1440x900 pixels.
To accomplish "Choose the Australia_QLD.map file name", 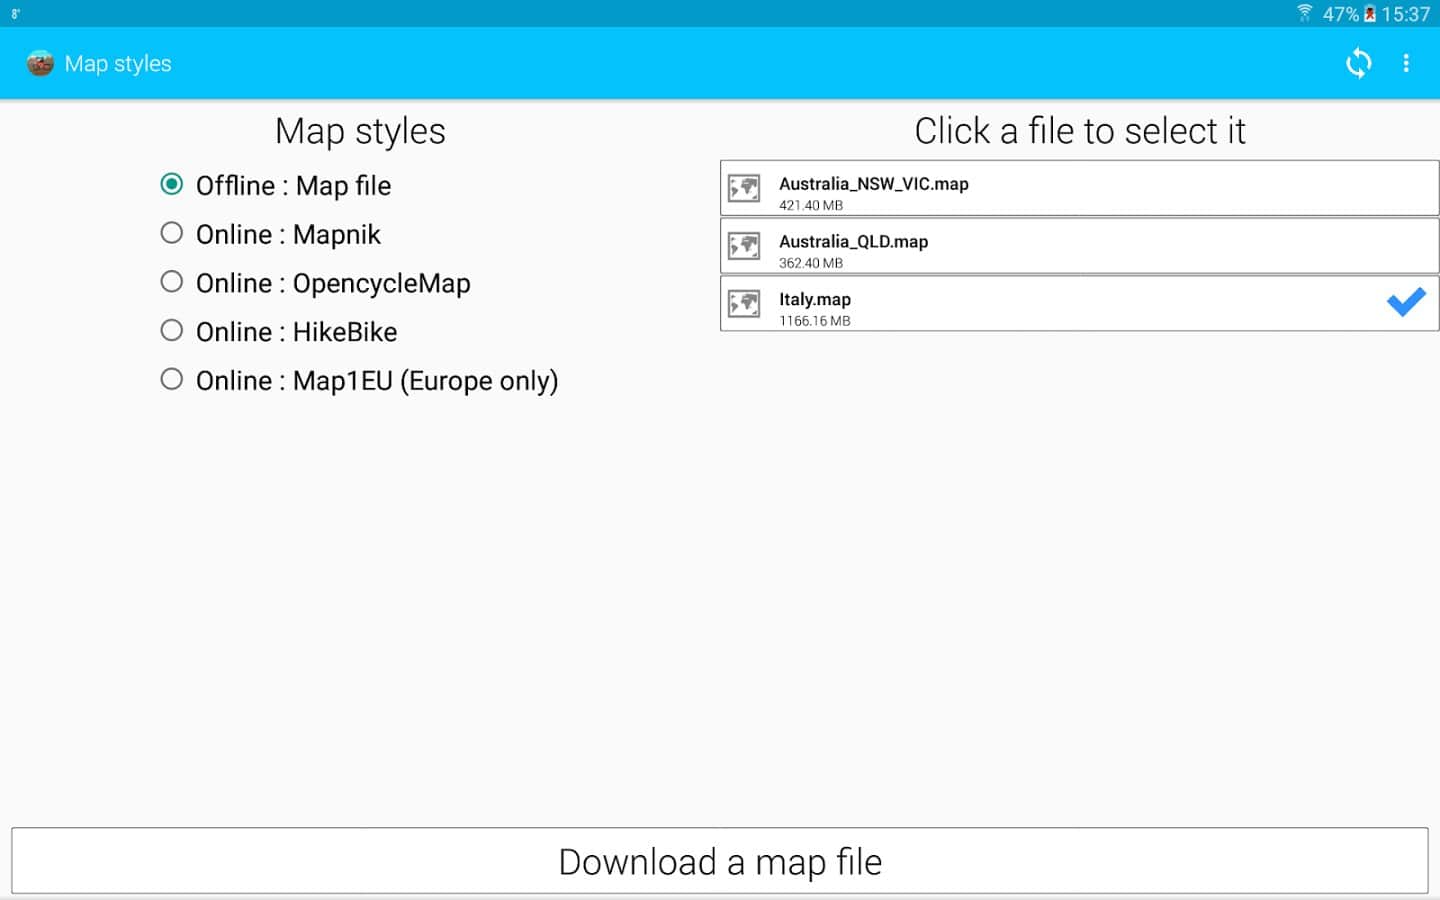I will pyautogui.click(x=853, y=242).
